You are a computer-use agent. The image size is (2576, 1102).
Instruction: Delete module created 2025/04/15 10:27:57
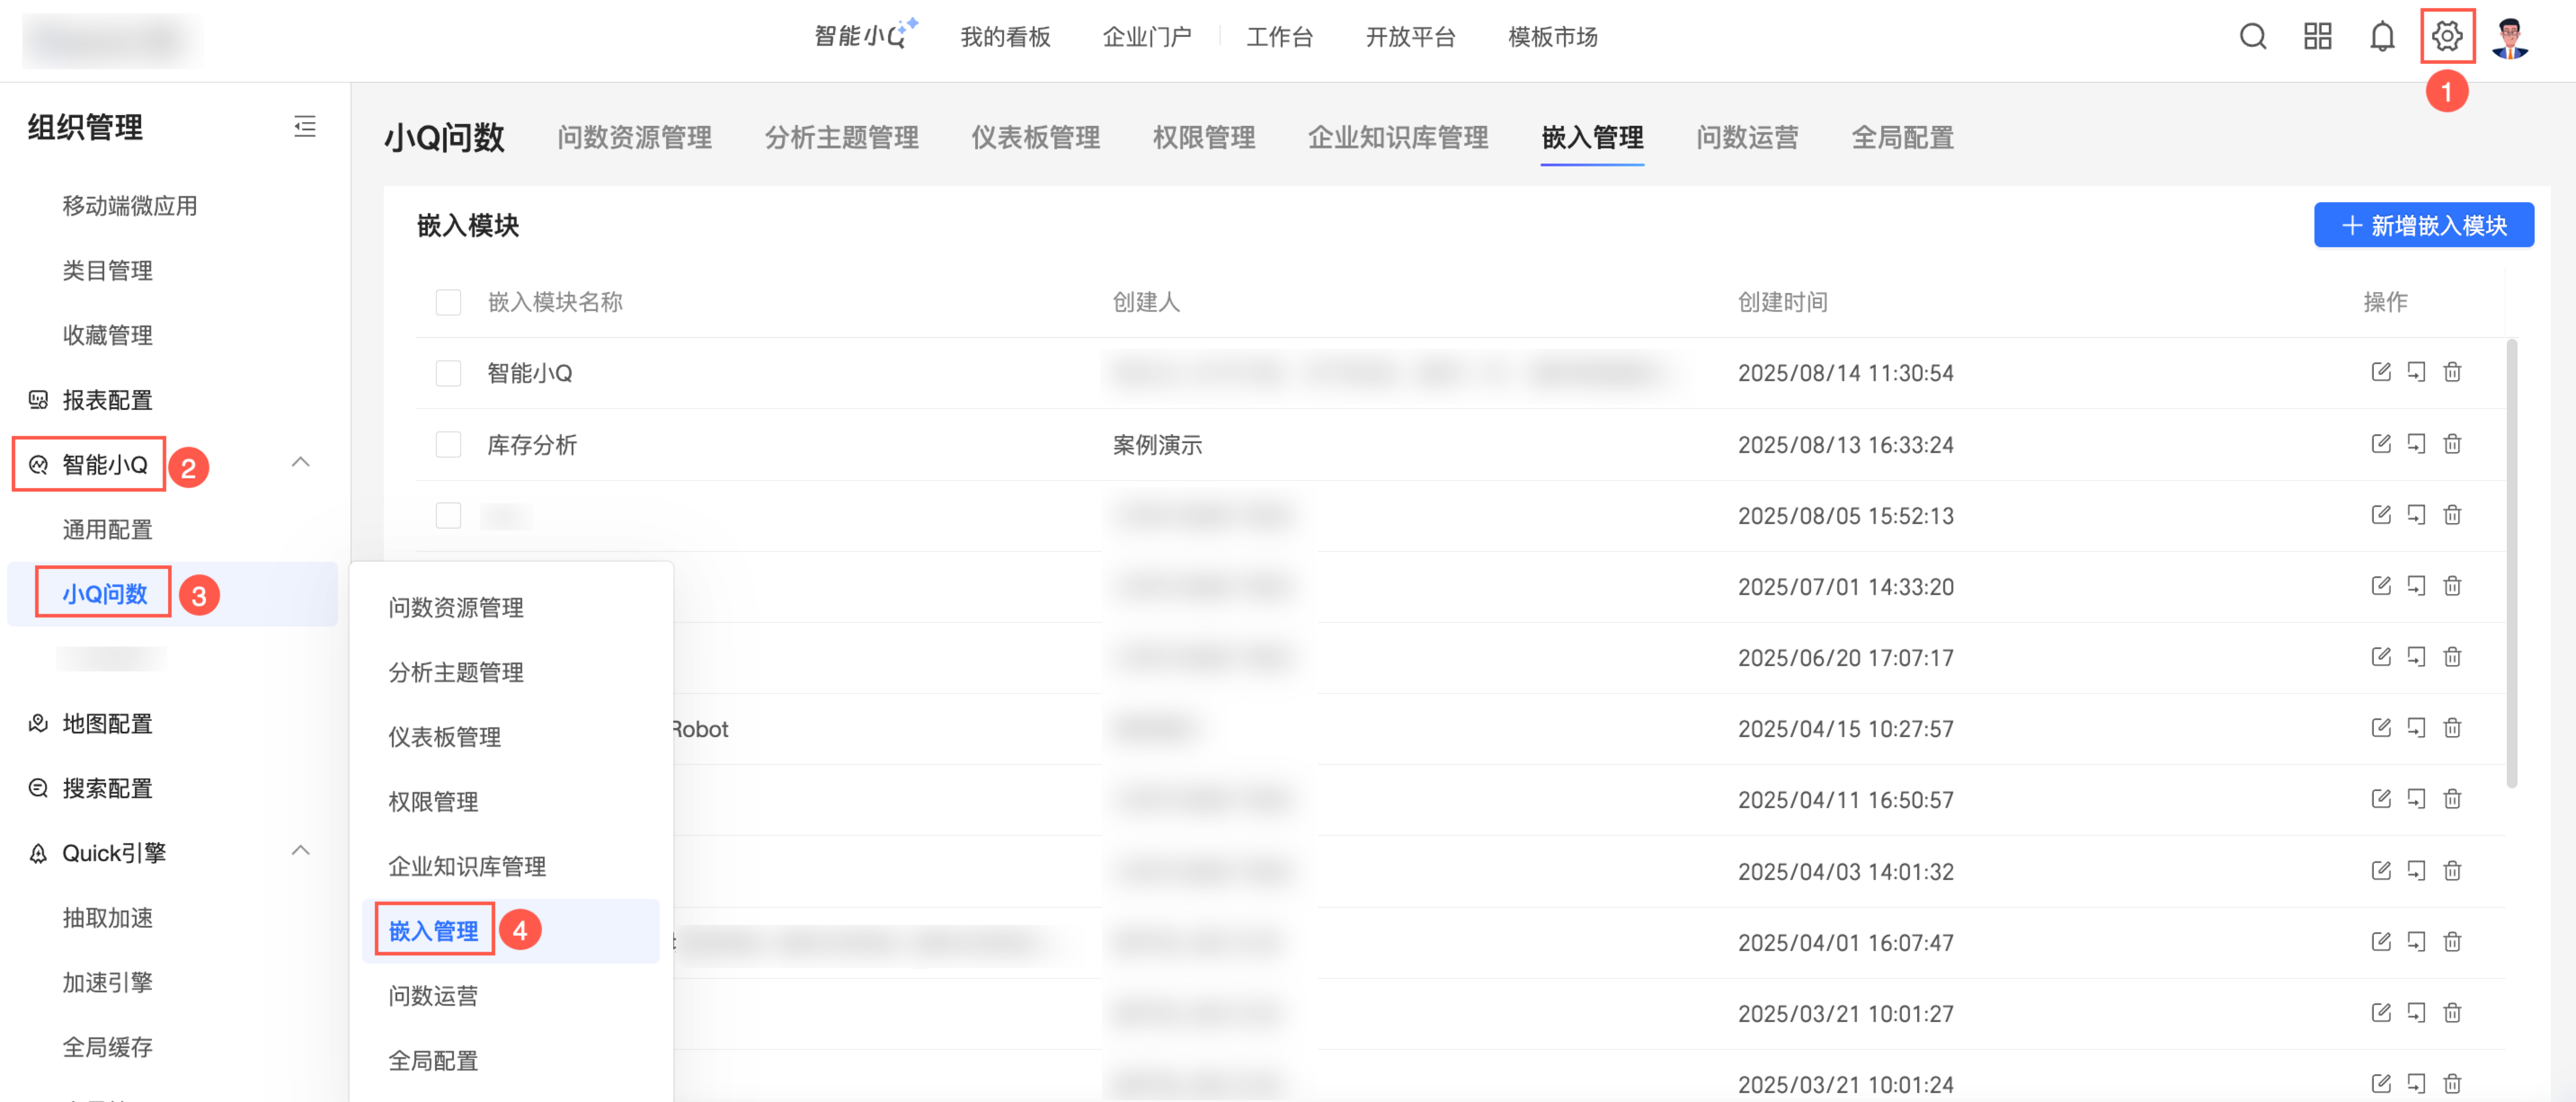point(2452,727)
